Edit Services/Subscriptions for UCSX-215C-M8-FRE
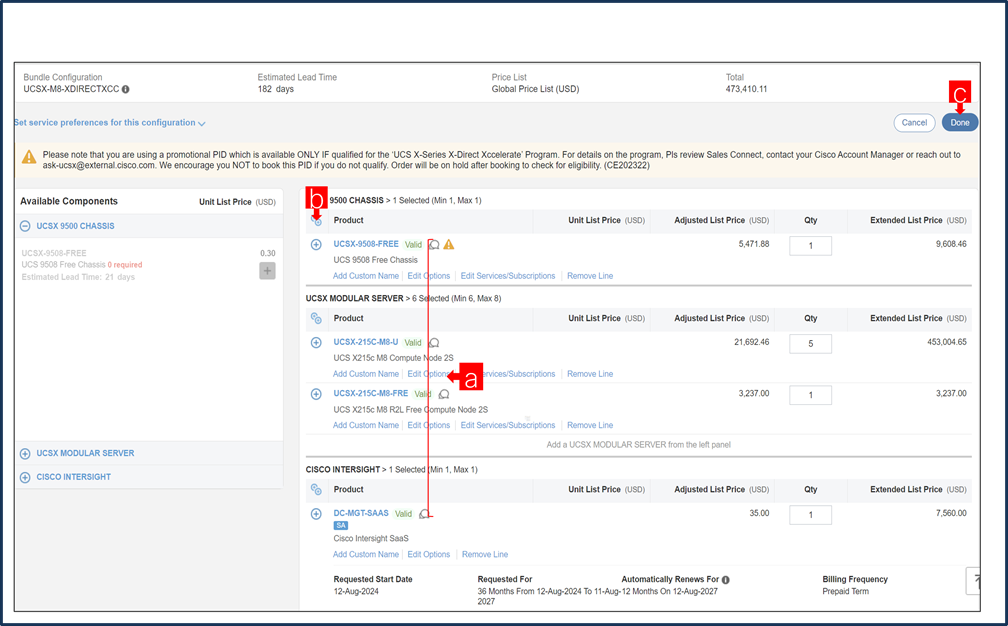The height and width of the screenshot is (626, 1008). (508, 425)
